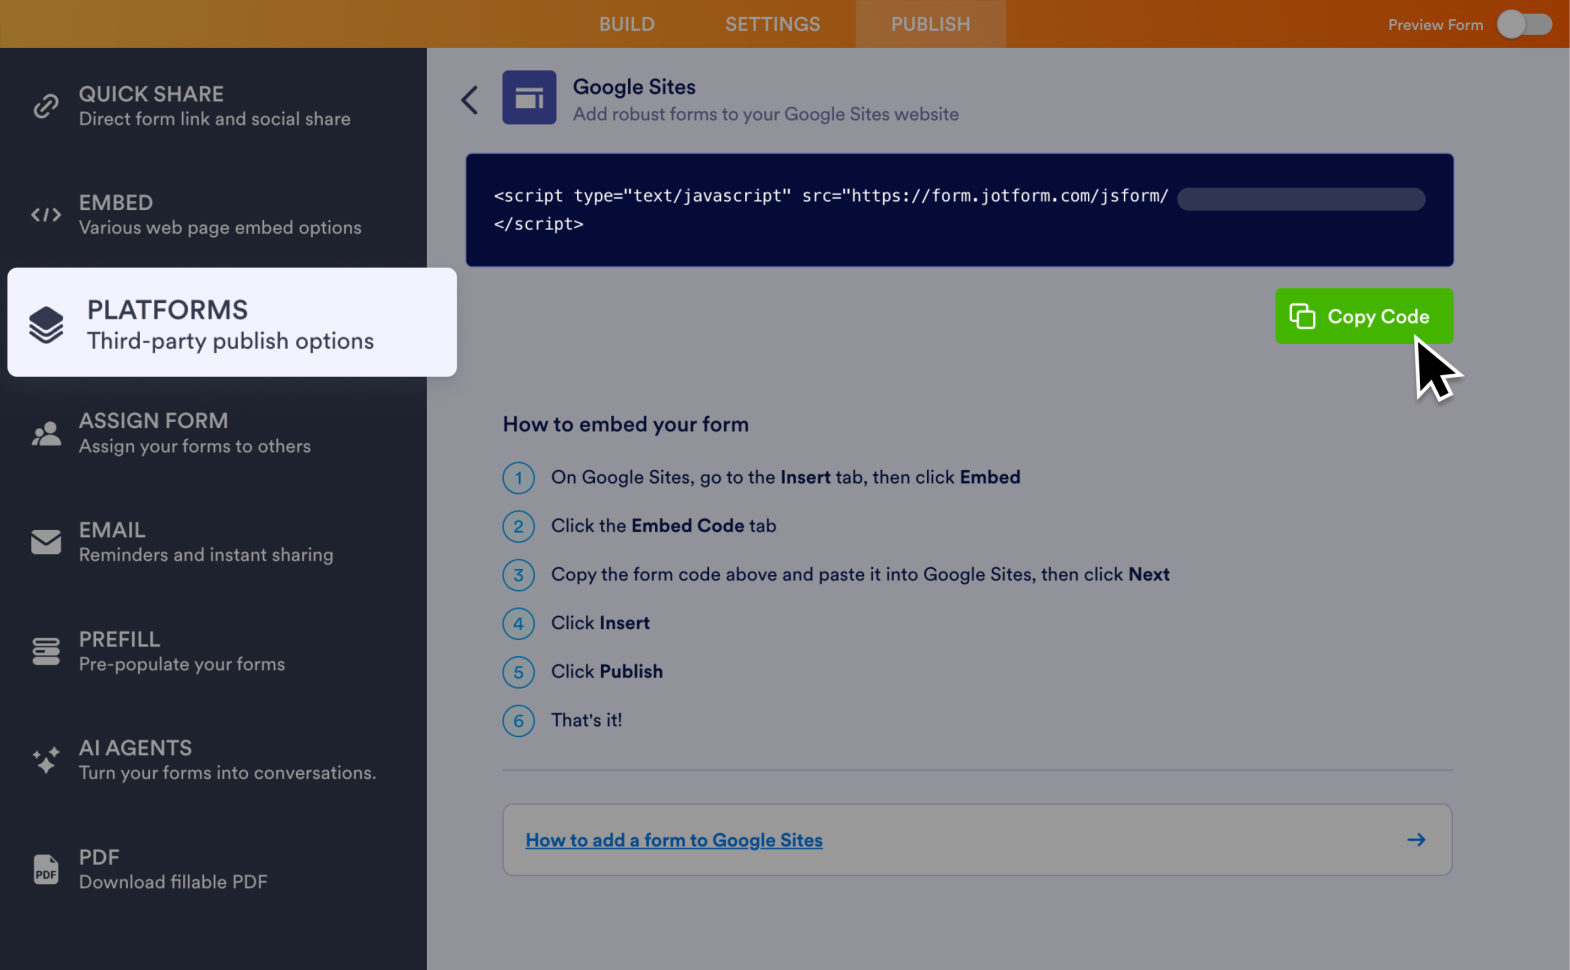Click the Quick Share link icon
1570x970 pixels.
(x=46, y=106)
